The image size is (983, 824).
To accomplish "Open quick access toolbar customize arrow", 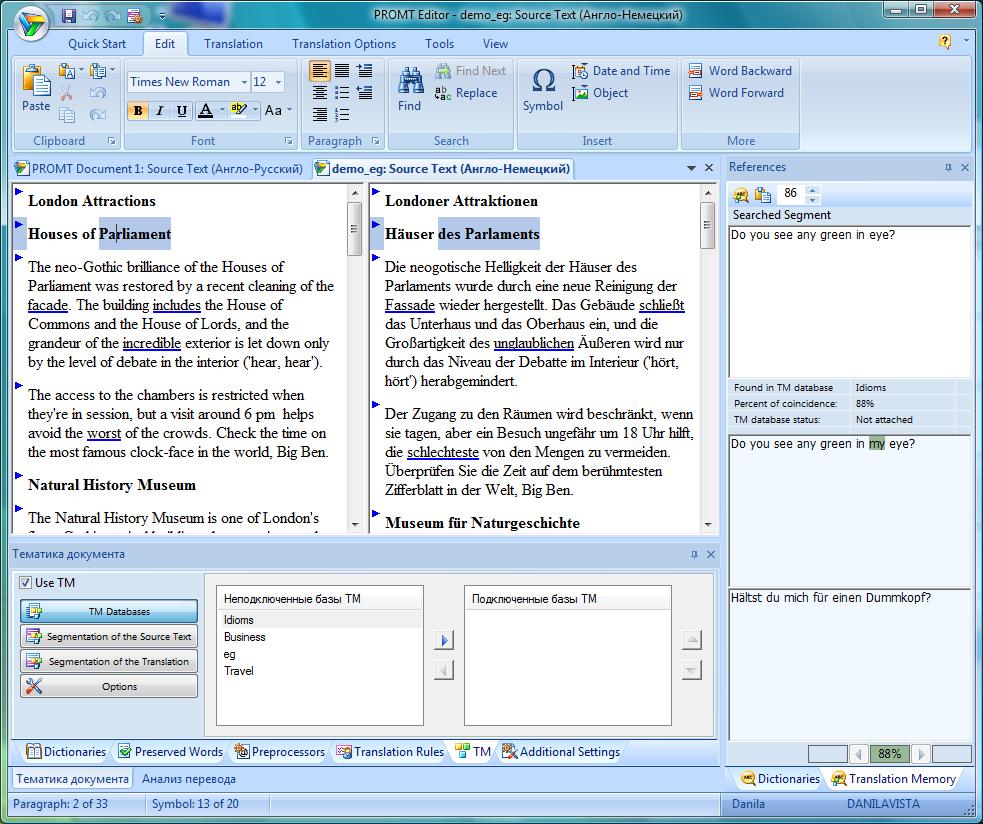I will pyautogui.click(x=162, y=16).
